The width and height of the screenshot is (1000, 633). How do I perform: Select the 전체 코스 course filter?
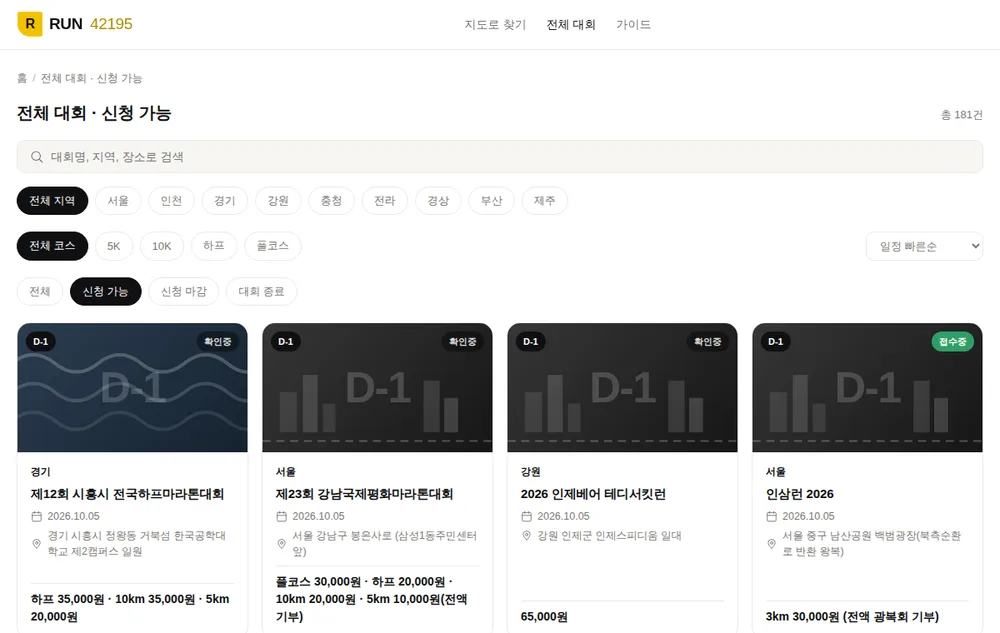coord(52,246)
